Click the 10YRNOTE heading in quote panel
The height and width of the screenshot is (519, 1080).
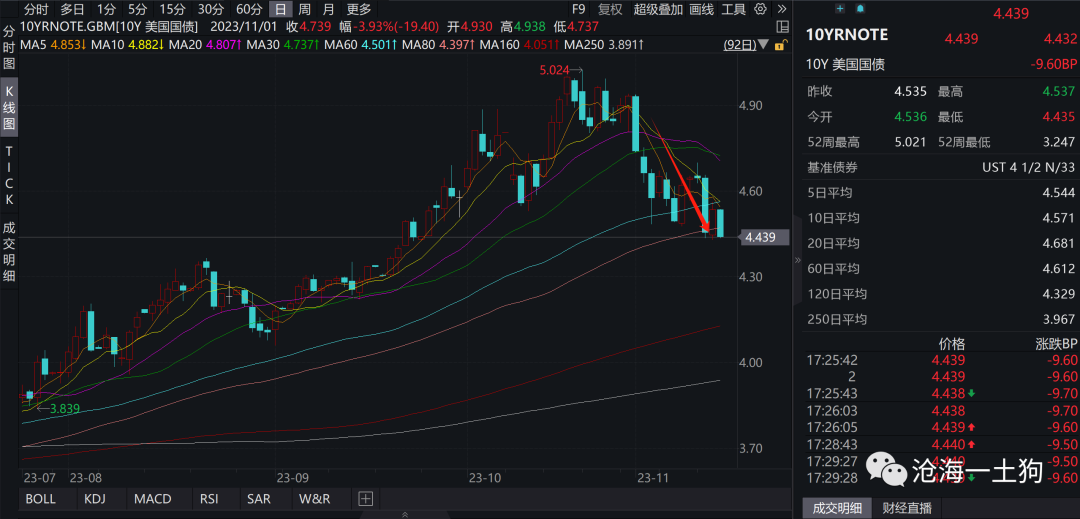click(x=847, y=35)
